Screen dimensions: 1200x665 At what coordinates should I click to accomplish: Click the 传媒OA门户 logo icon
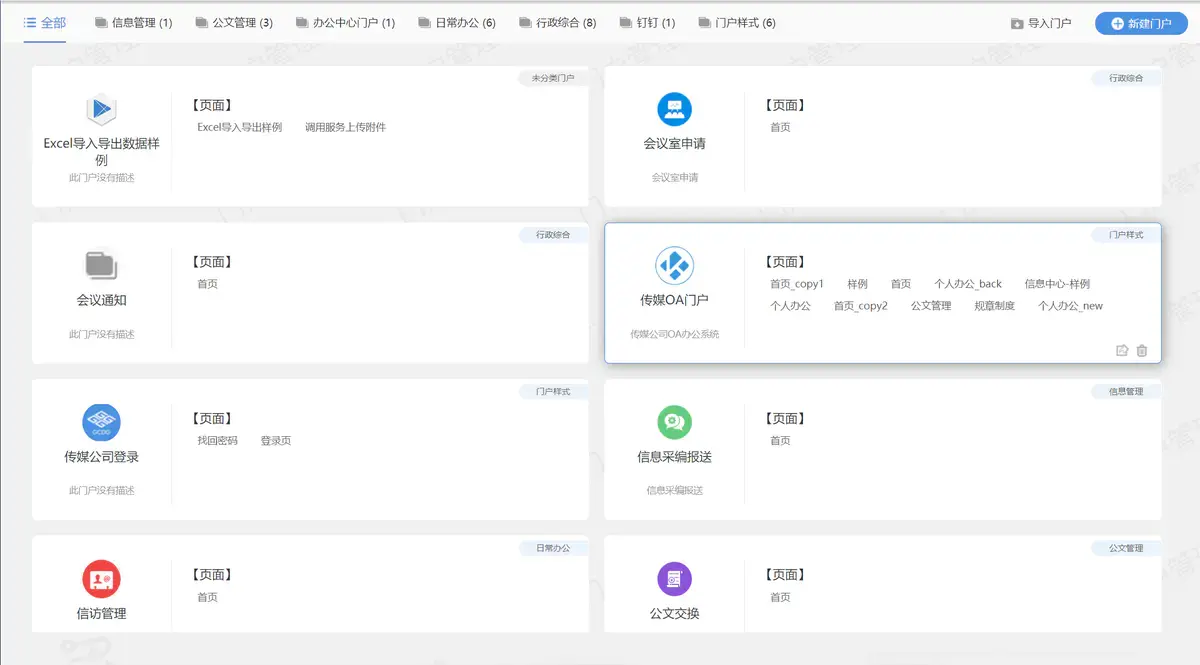674,265
